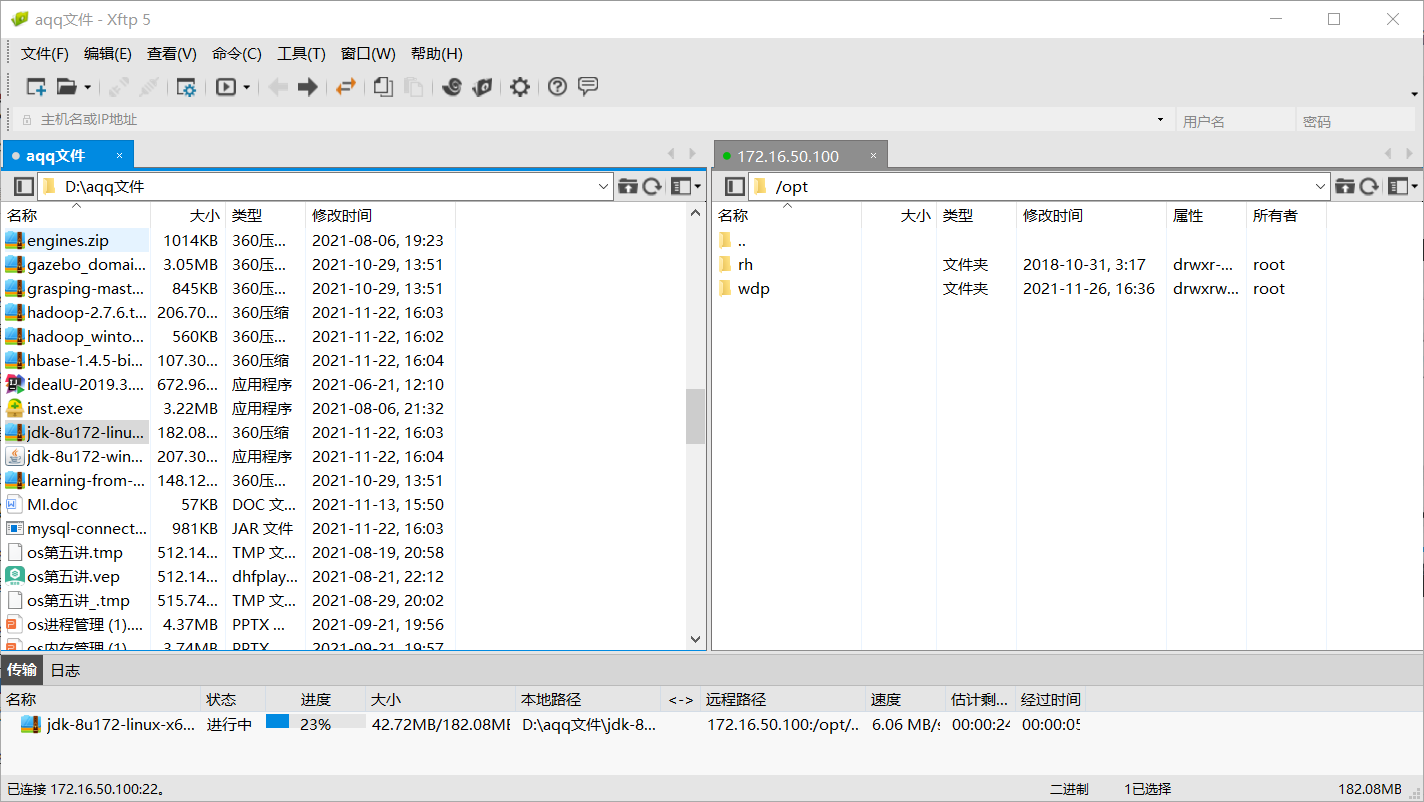
Task: Select the rh folder in remote pane
Action: (745, 265)
